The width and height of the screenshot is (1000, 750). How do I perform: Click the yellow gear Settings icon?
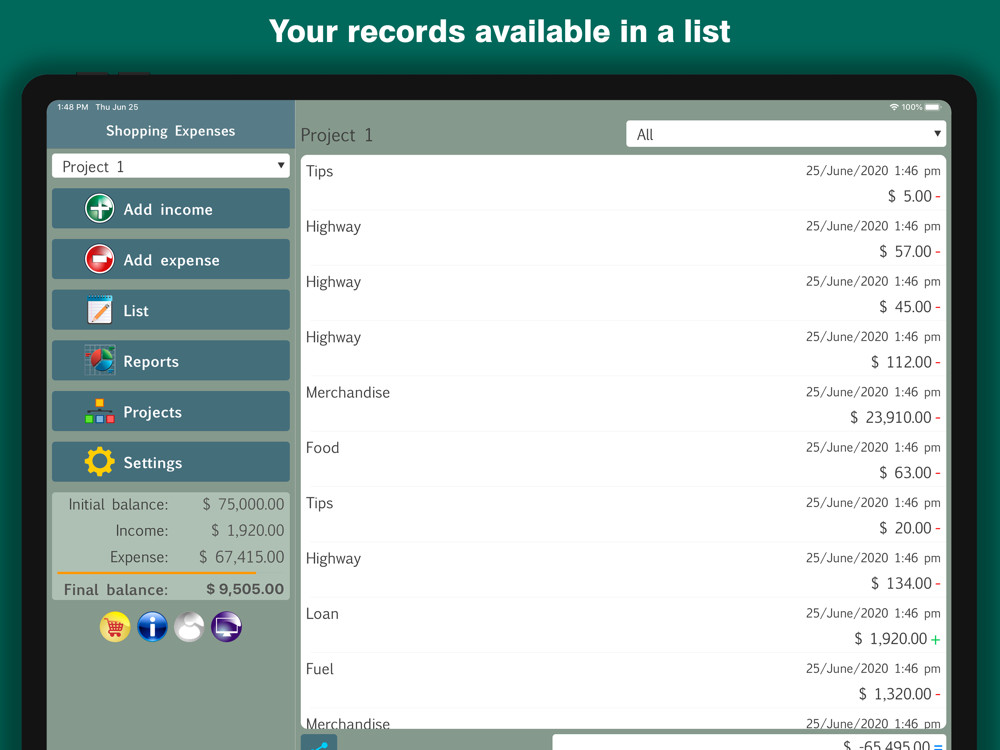tap(99, 462)
